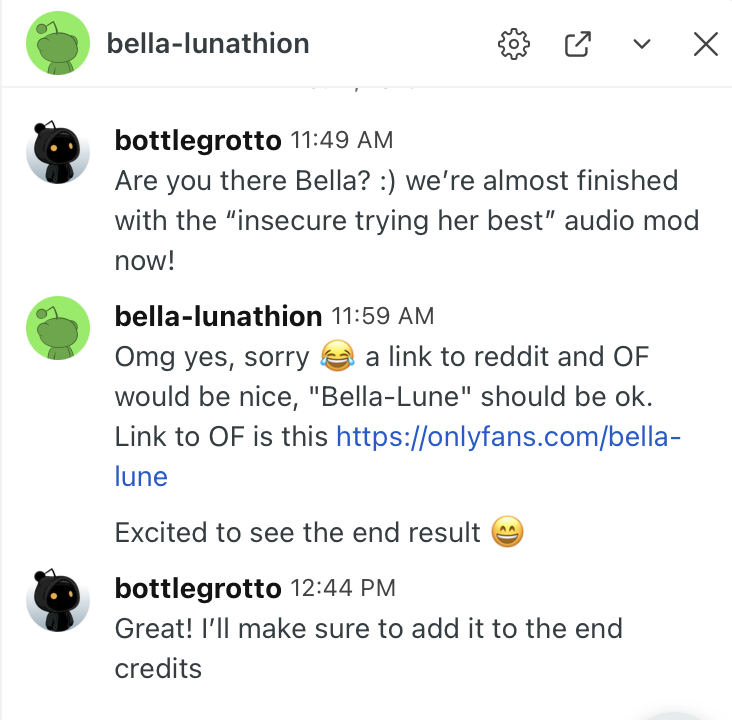Click the 11:59 AM timestamp

[382, 316]
